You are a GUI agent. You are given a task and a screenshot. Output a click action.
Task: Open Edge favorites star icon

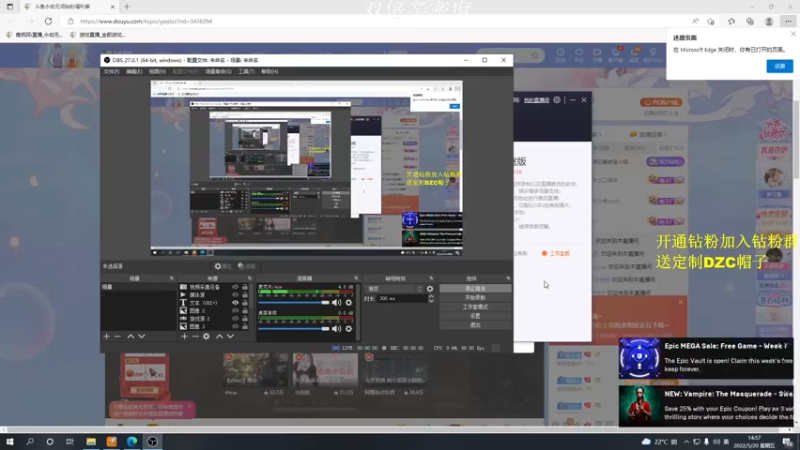pyautogui.click(x=732, y=21)
